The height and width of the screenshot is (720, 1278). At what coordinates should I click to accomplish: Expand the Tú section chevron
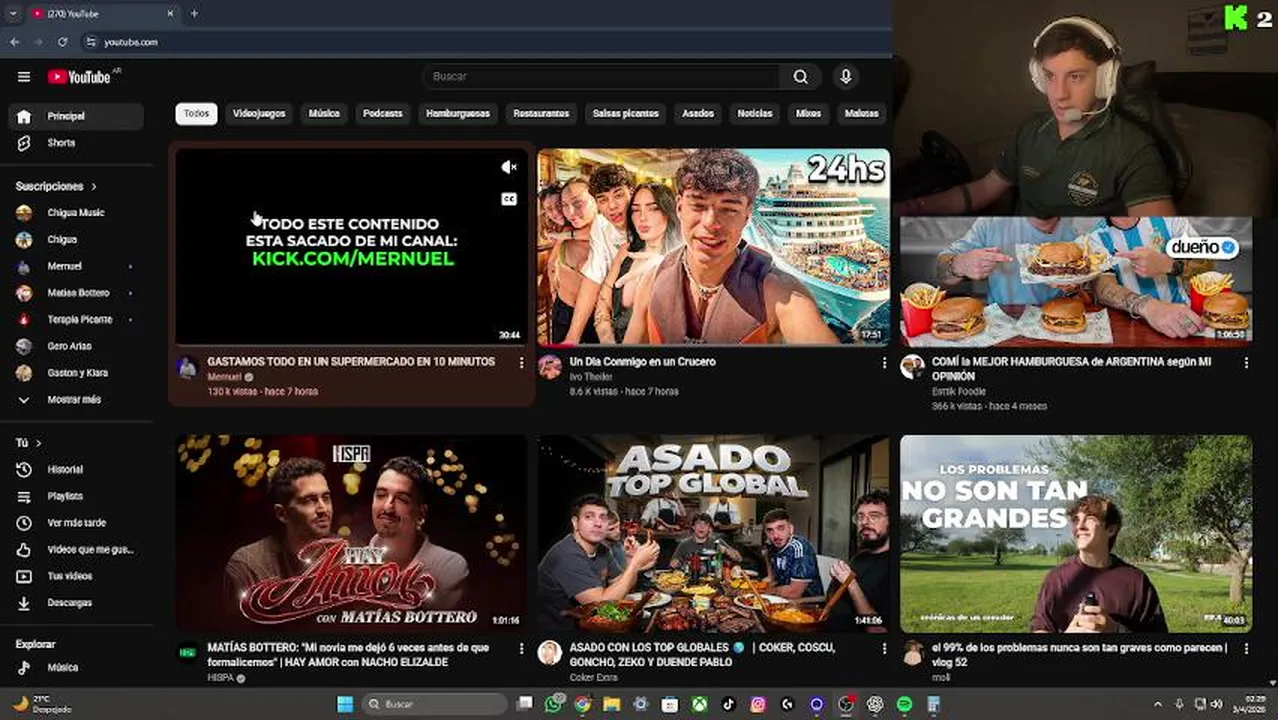[38, 443]
